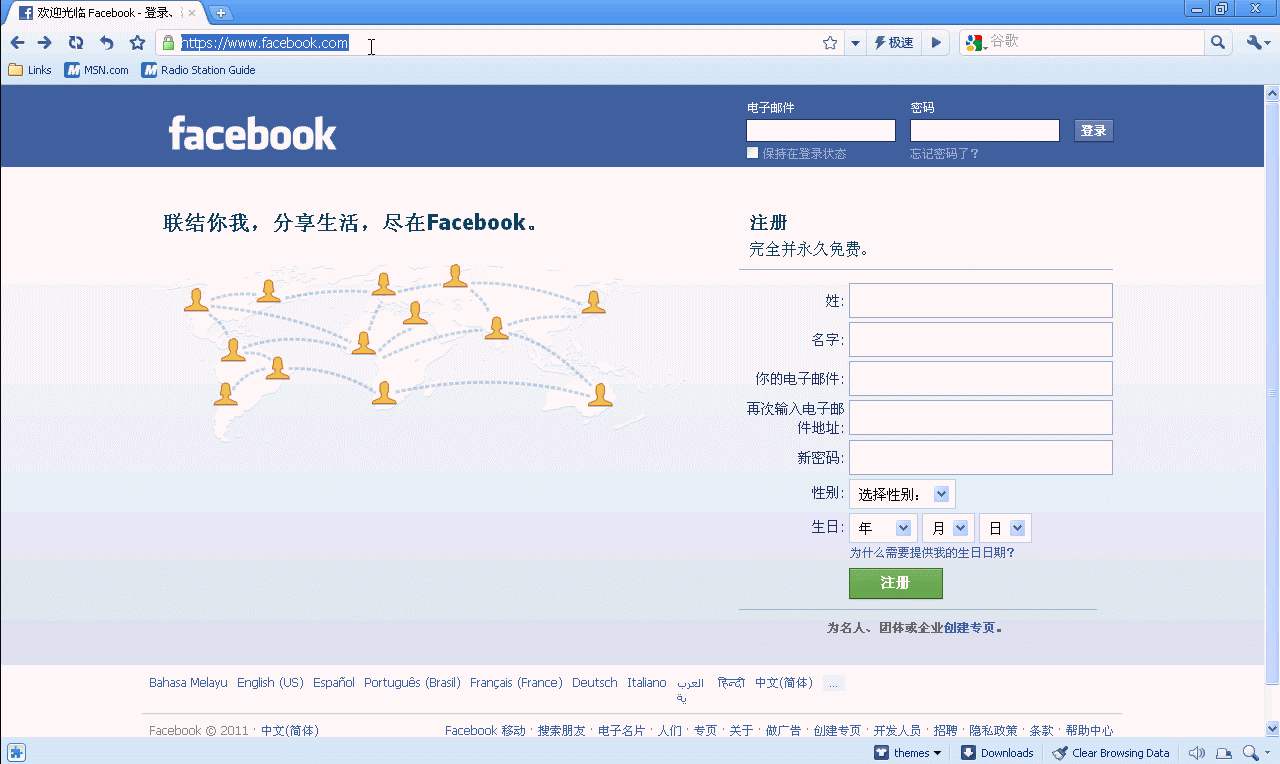The height and width of the screenshot is (764, 1280).
Task: Click the vertical scrollbar up arrow
Action: point(1272,93)
